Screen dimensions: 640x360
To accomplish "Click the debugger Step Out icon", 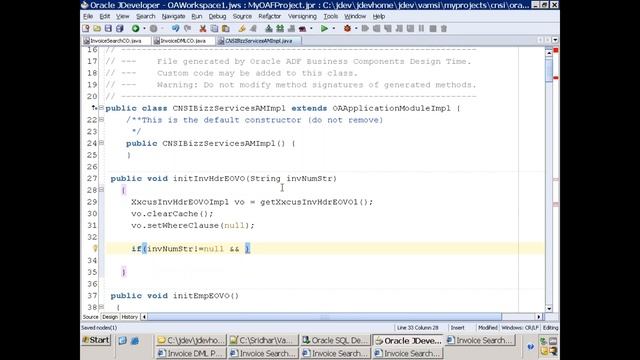I will 399,29.
